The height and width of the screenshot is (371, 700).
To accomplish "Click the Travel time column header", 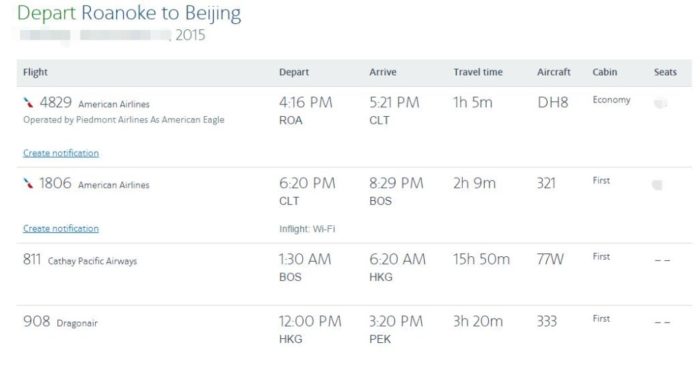I will point(478,72).
